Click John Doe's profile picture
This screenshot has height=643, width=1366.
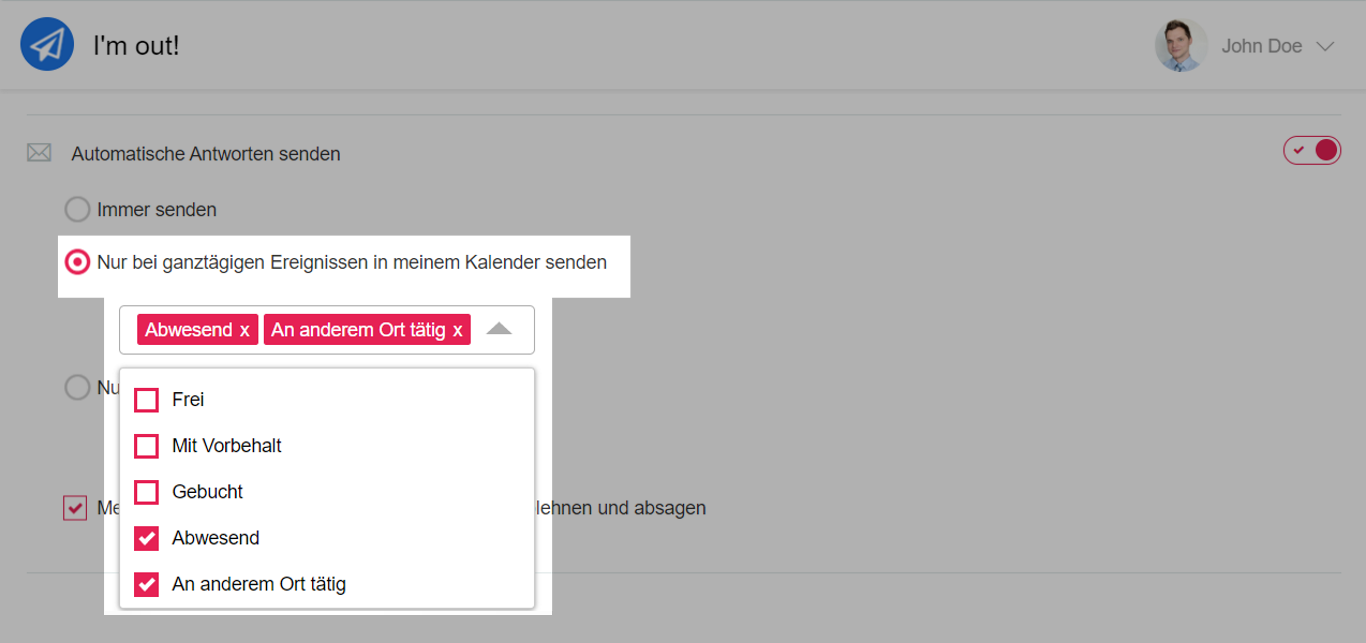(x=1180, y=46)
